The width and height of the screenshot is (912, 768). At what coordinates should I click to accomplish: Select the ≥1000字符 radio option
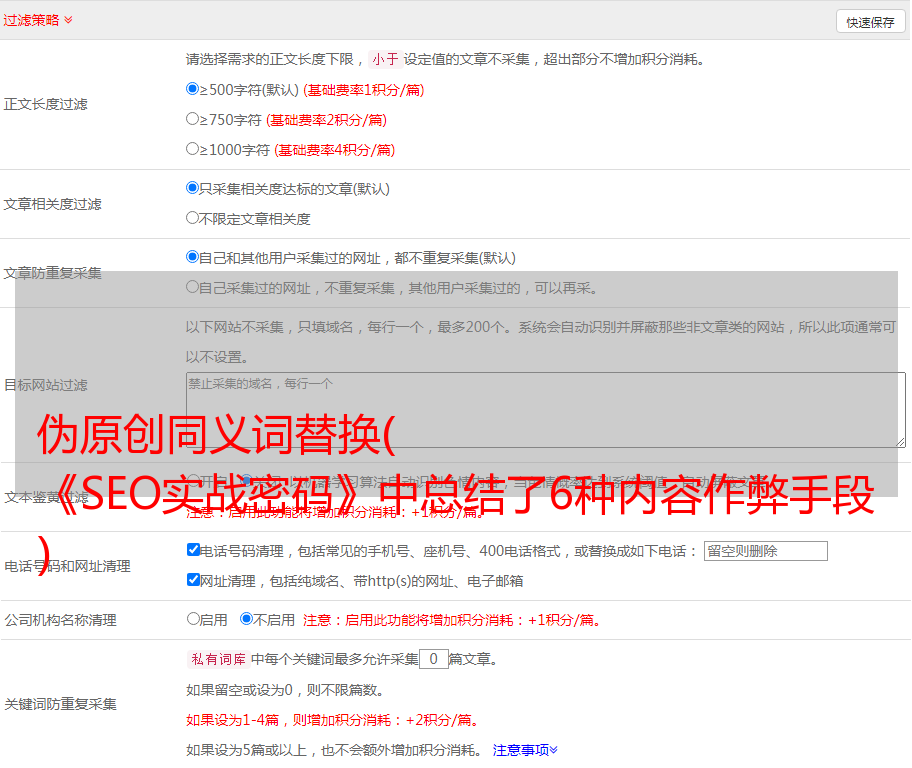[192, 148]
